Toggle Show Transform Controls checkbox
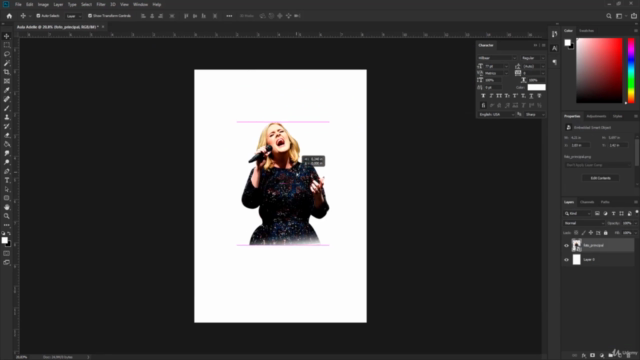The image size is (640, 360). pos(90,16)
